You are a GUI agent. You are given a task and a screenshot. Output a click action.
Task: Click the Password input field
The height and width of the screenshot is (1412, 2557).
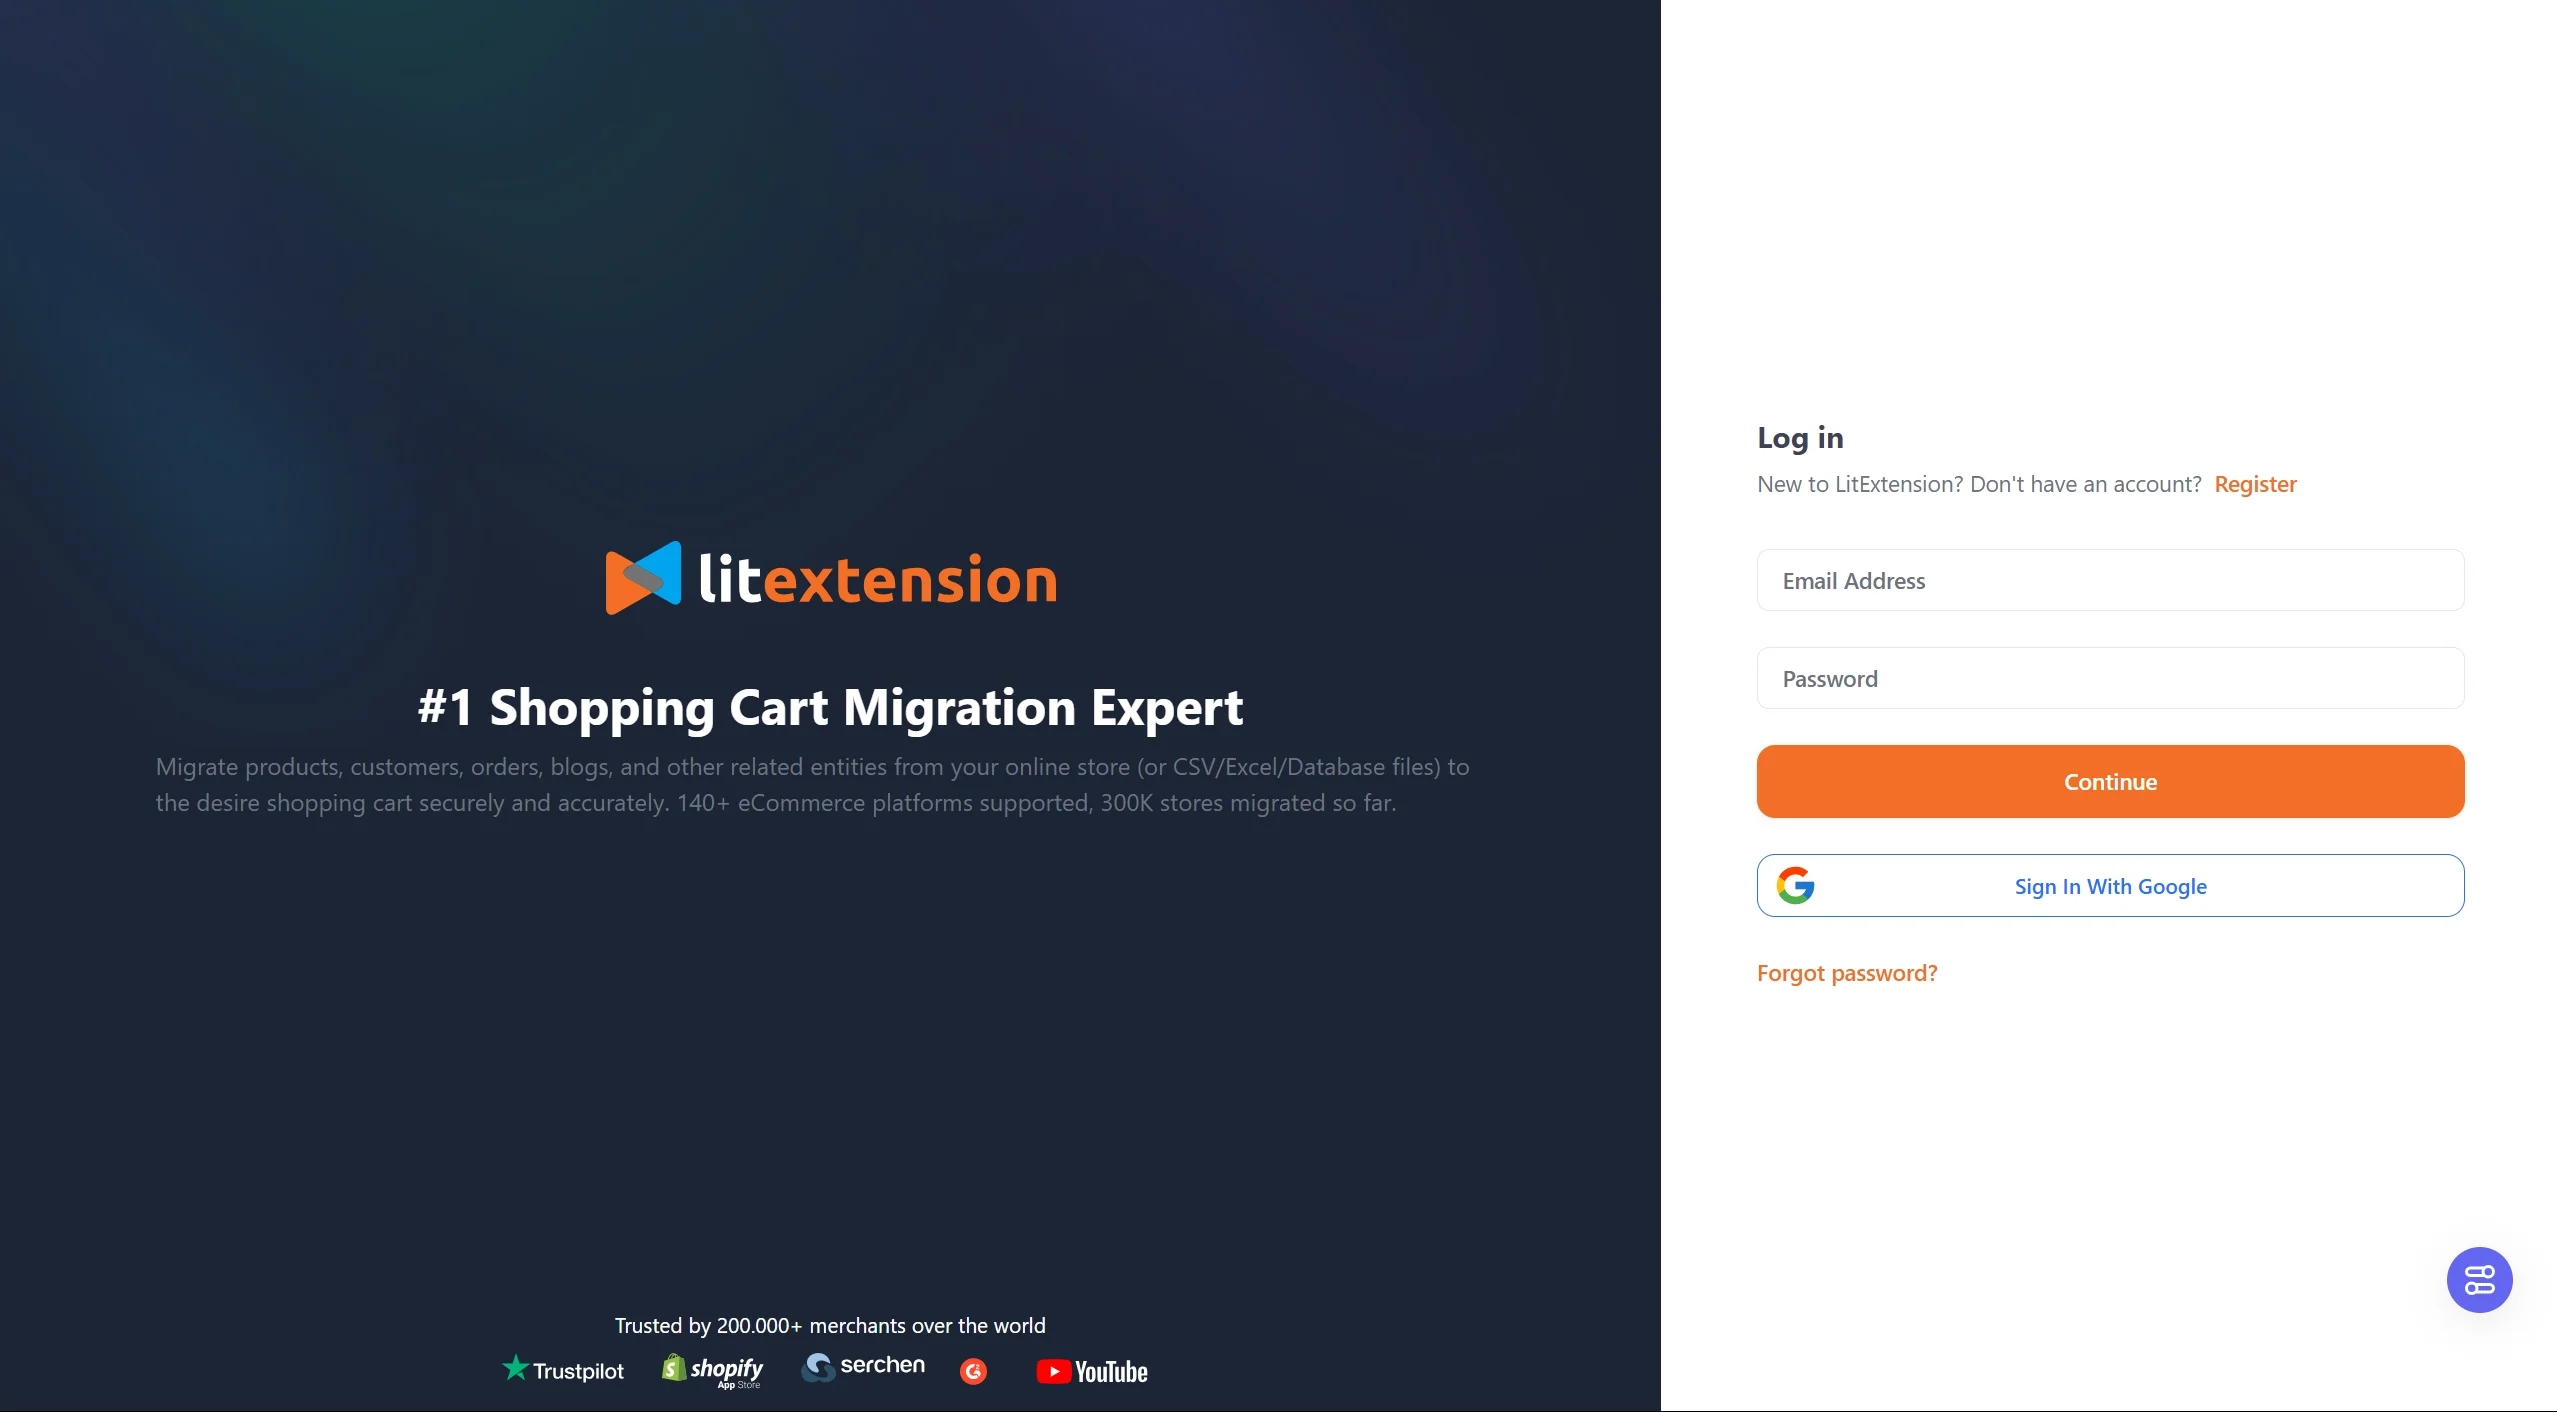[x=2110, y=676]
